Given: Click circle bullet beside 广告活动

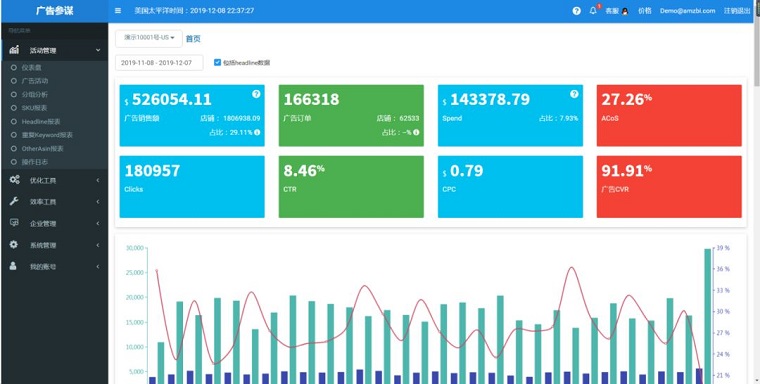Looking at the screenshot, I should click(14, 81).
